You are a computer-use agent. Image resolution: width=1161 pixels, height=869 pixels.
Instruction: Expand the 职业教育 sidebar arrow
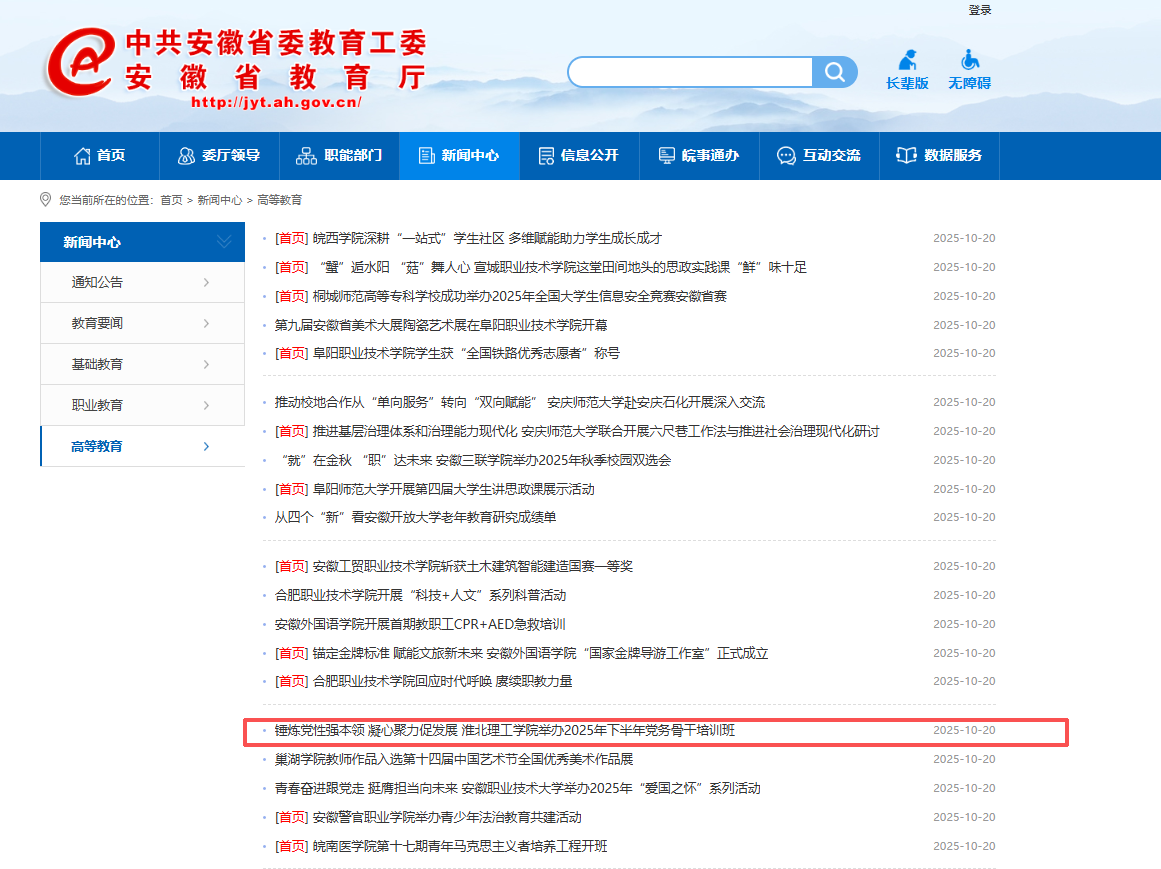pos(206,406)
